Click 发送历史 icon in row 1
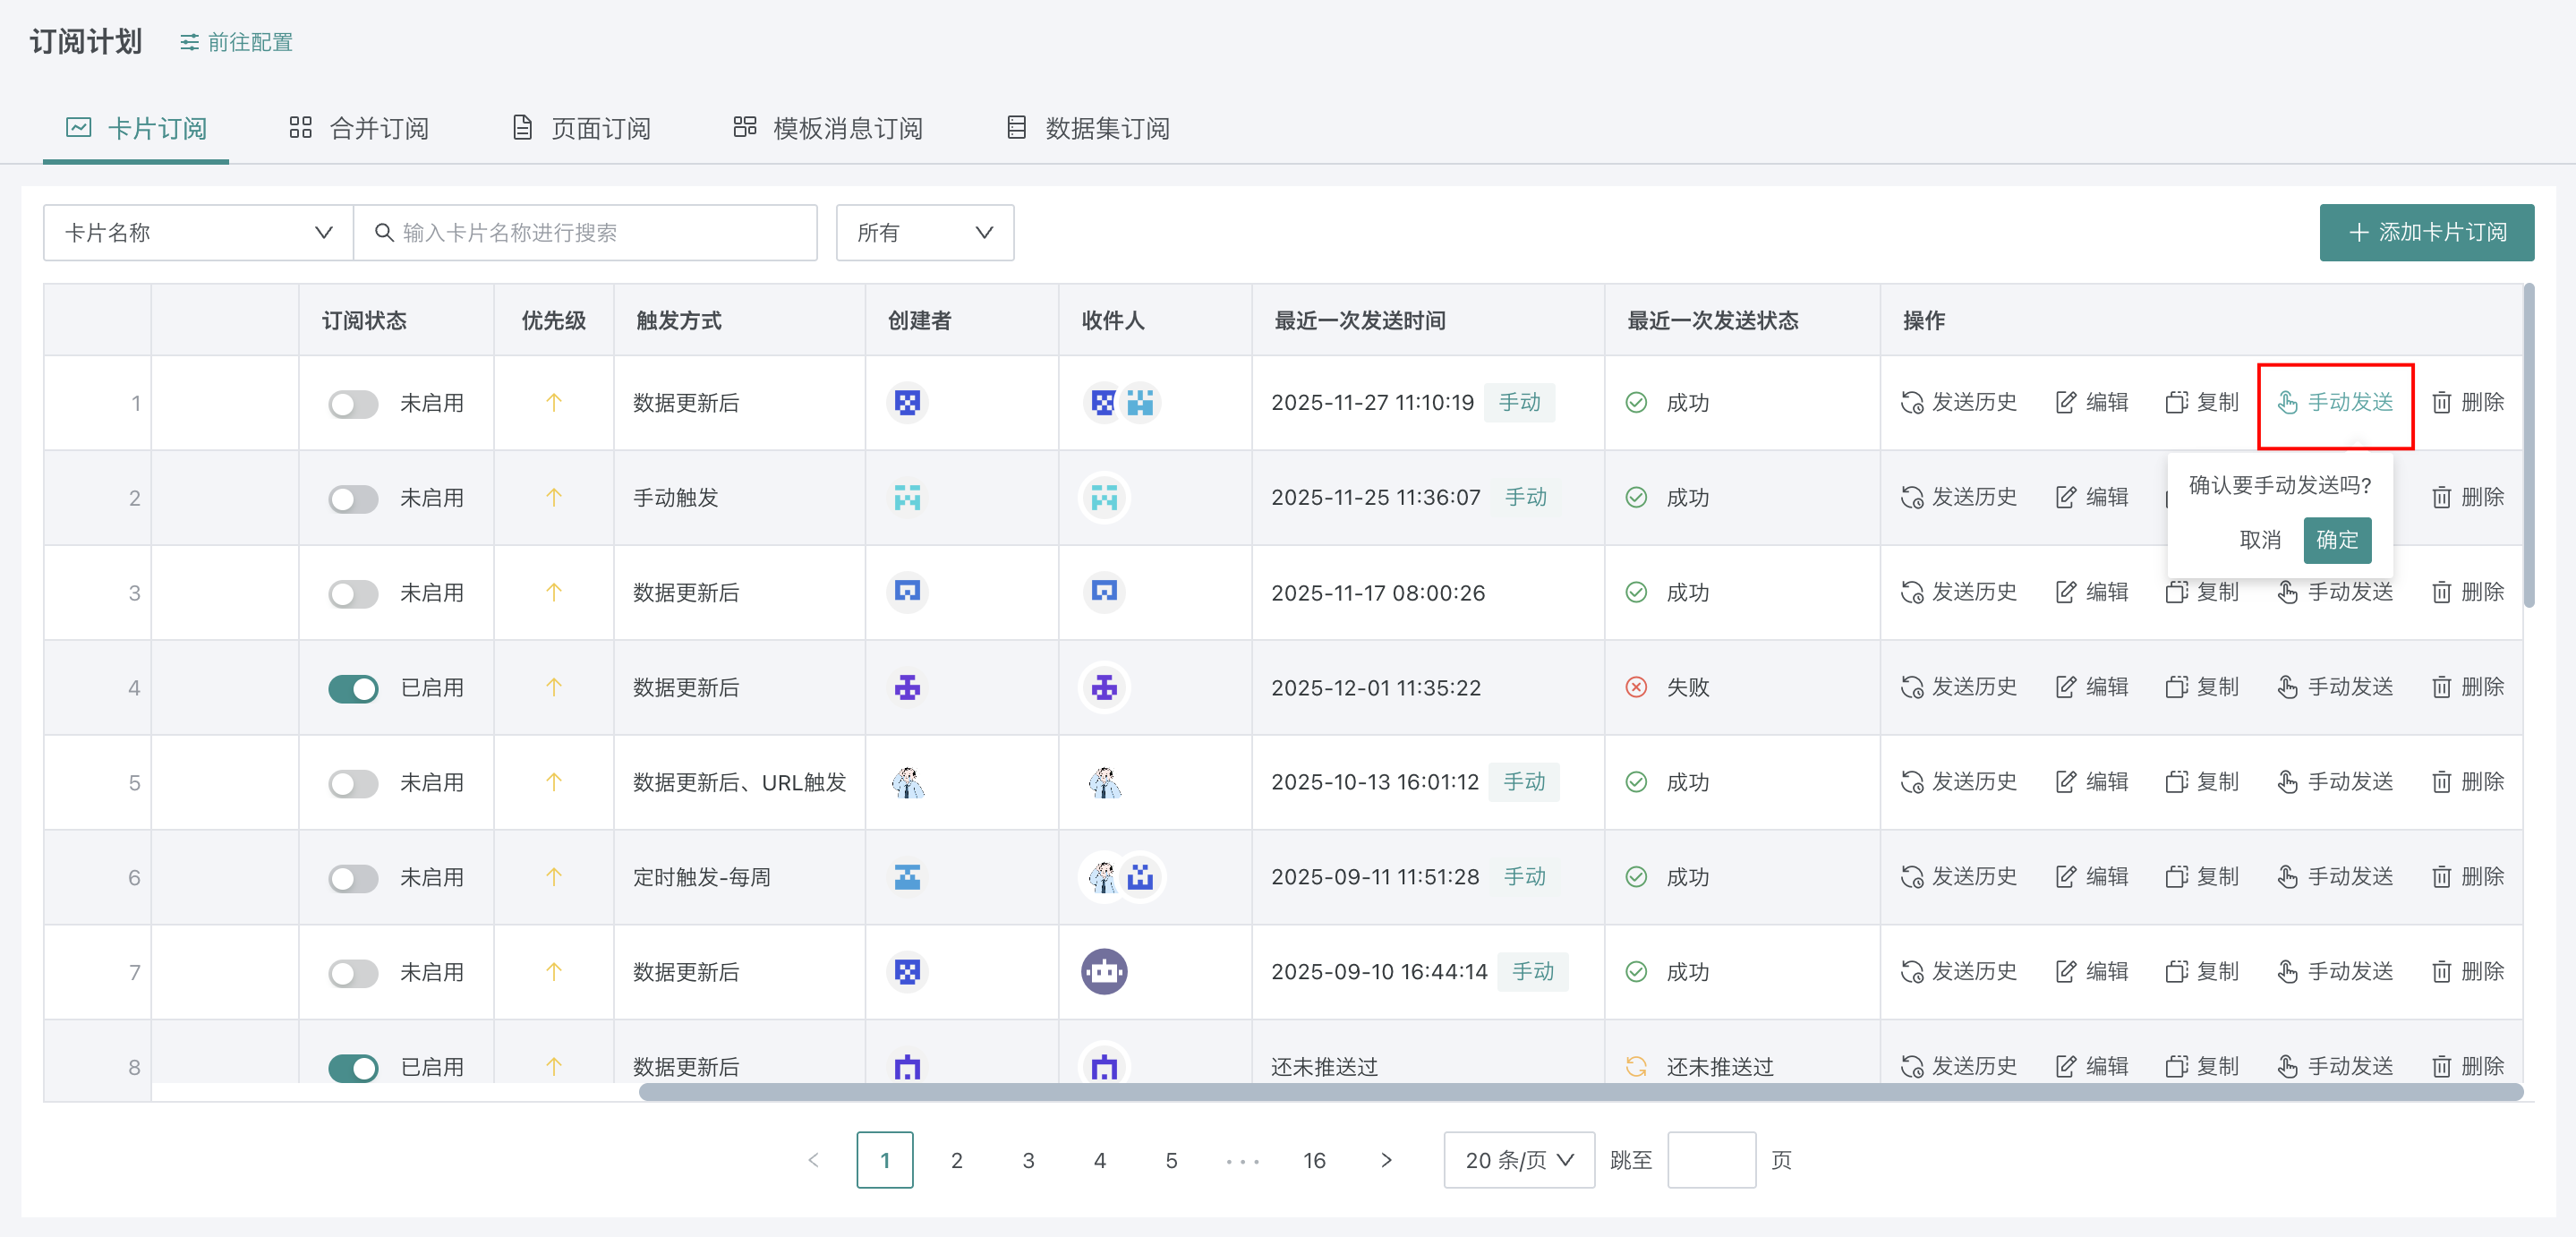 click(x=1911, y=403)
